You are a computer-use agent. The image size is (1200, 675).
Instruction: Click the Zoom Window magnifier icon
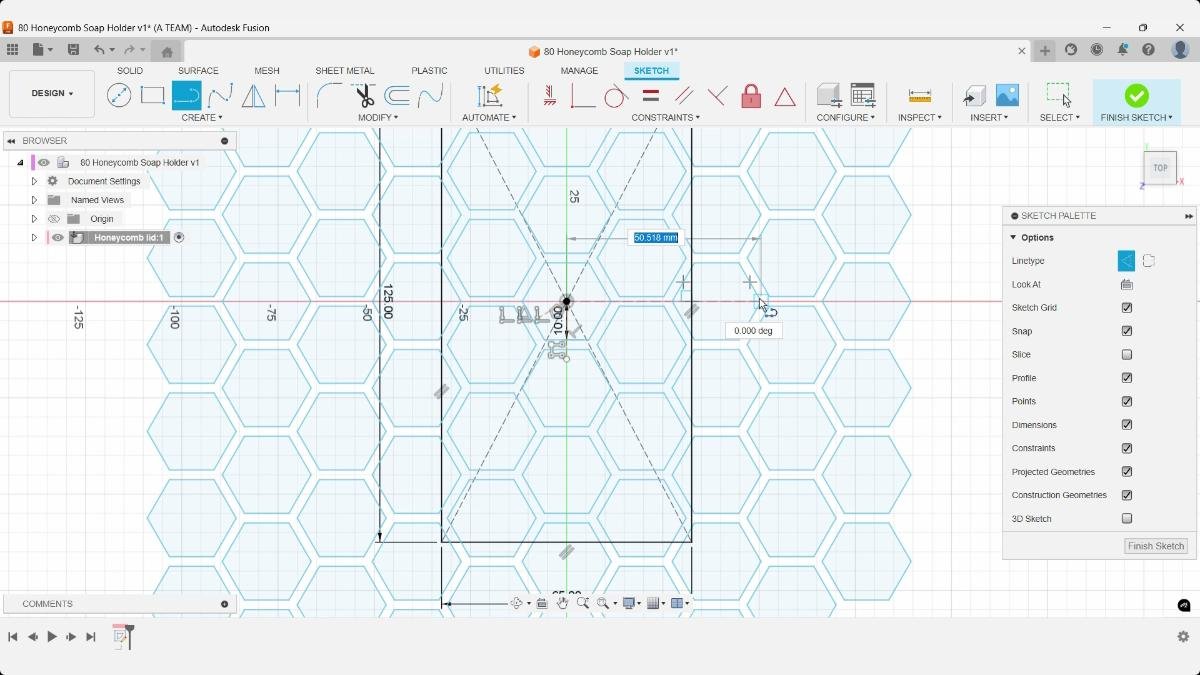point(604,603)
